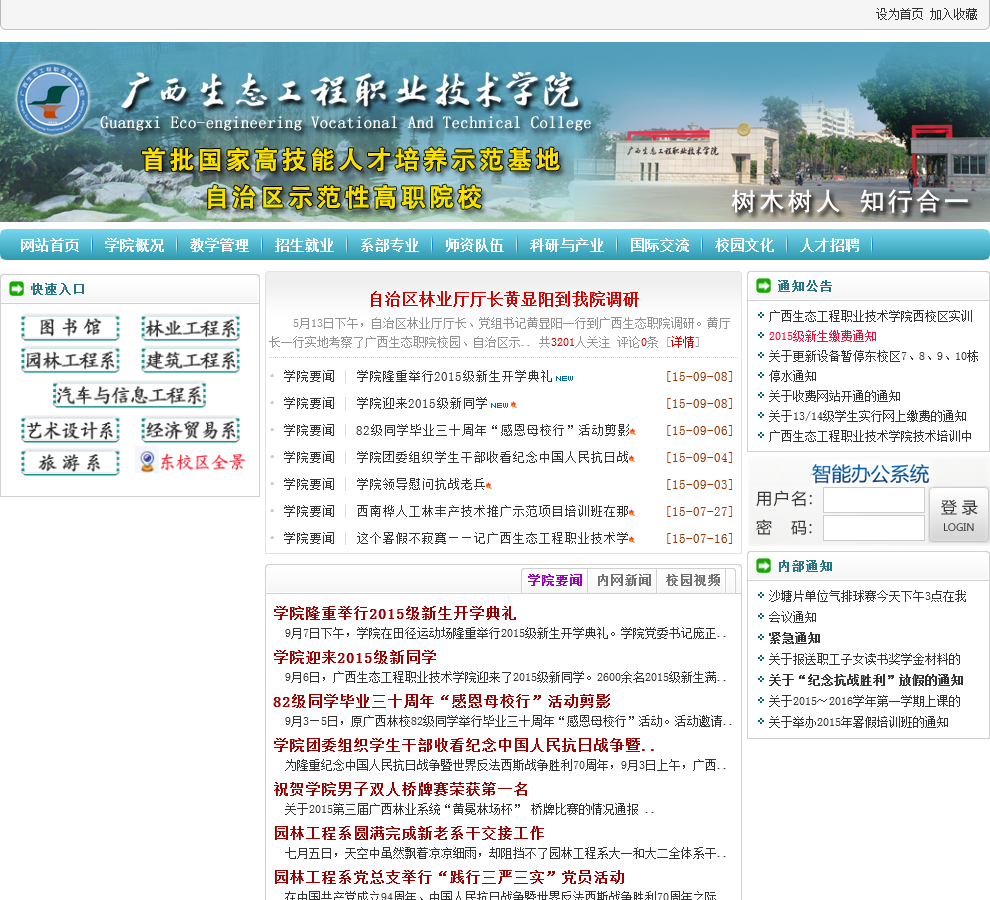Click 设为首页 link at top
The width and height of the screenshot is (990, 900).
(x=899, y=14)
